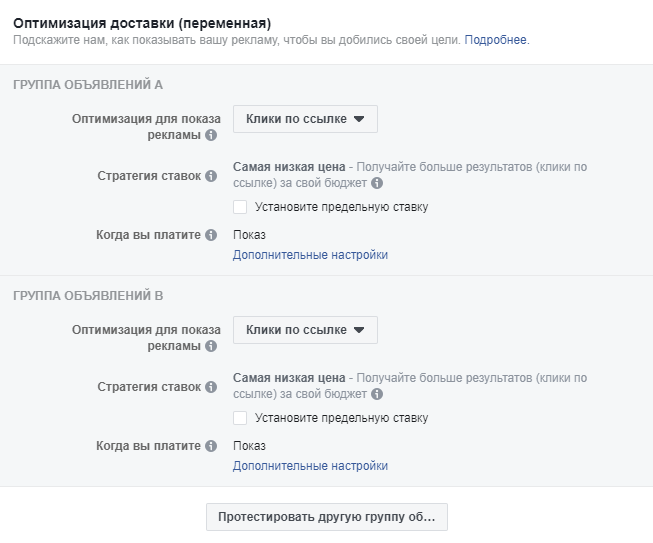This screenshot has width=653, height=543.
Task: Click dropdown arrow in Group B optimization selector
Action: pos(359,330)
